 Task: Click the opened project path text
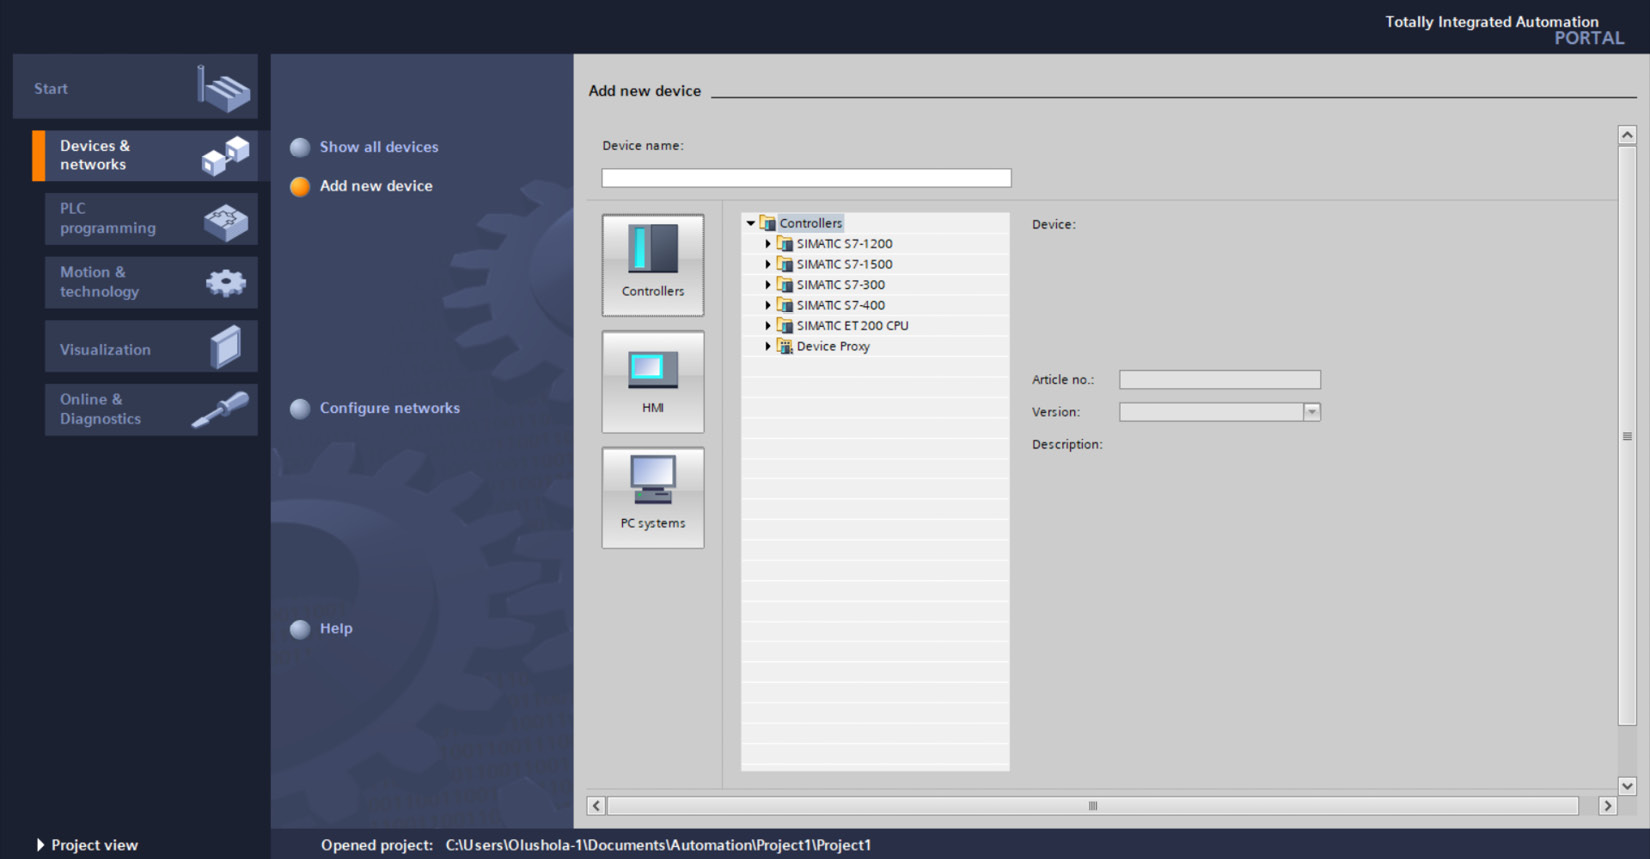coord(658,845)
